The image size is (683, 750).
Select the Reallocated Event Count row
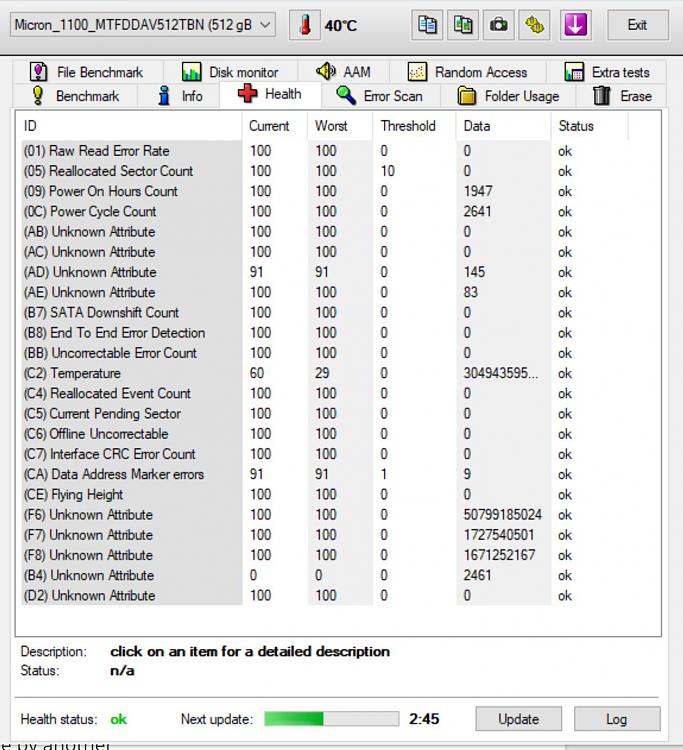tap(324, 394)
